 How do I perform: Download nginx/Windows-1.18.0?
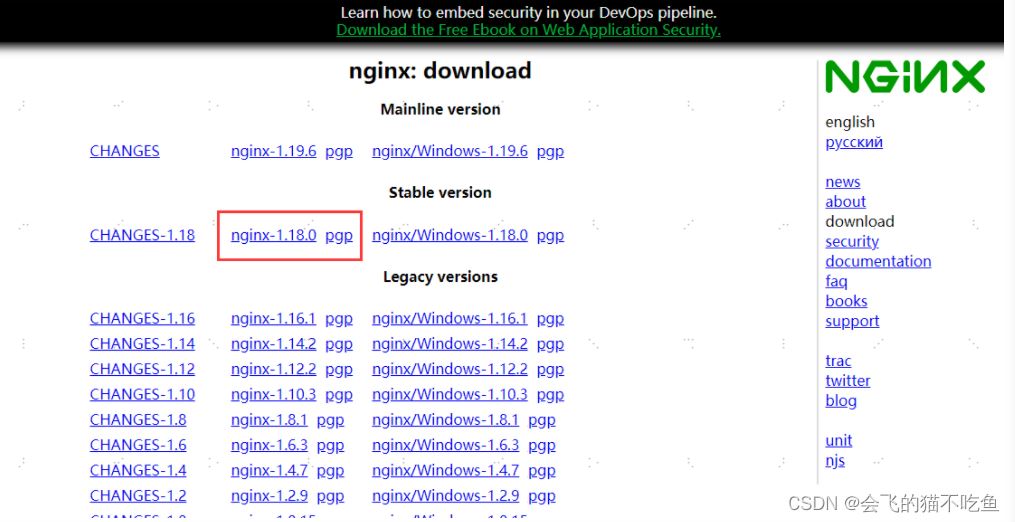pyautogui.click(x=450, y=235)
